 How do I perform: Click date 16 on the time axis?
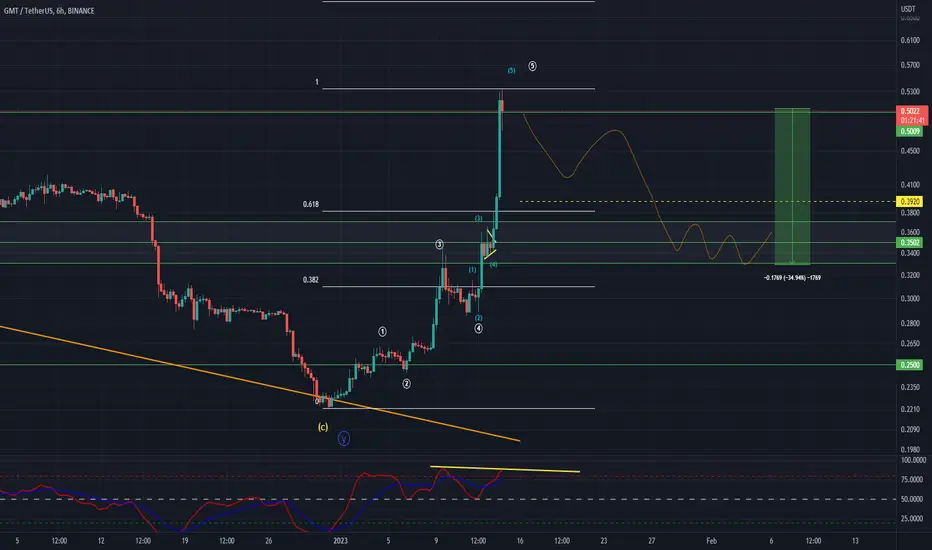pos(520,541)
